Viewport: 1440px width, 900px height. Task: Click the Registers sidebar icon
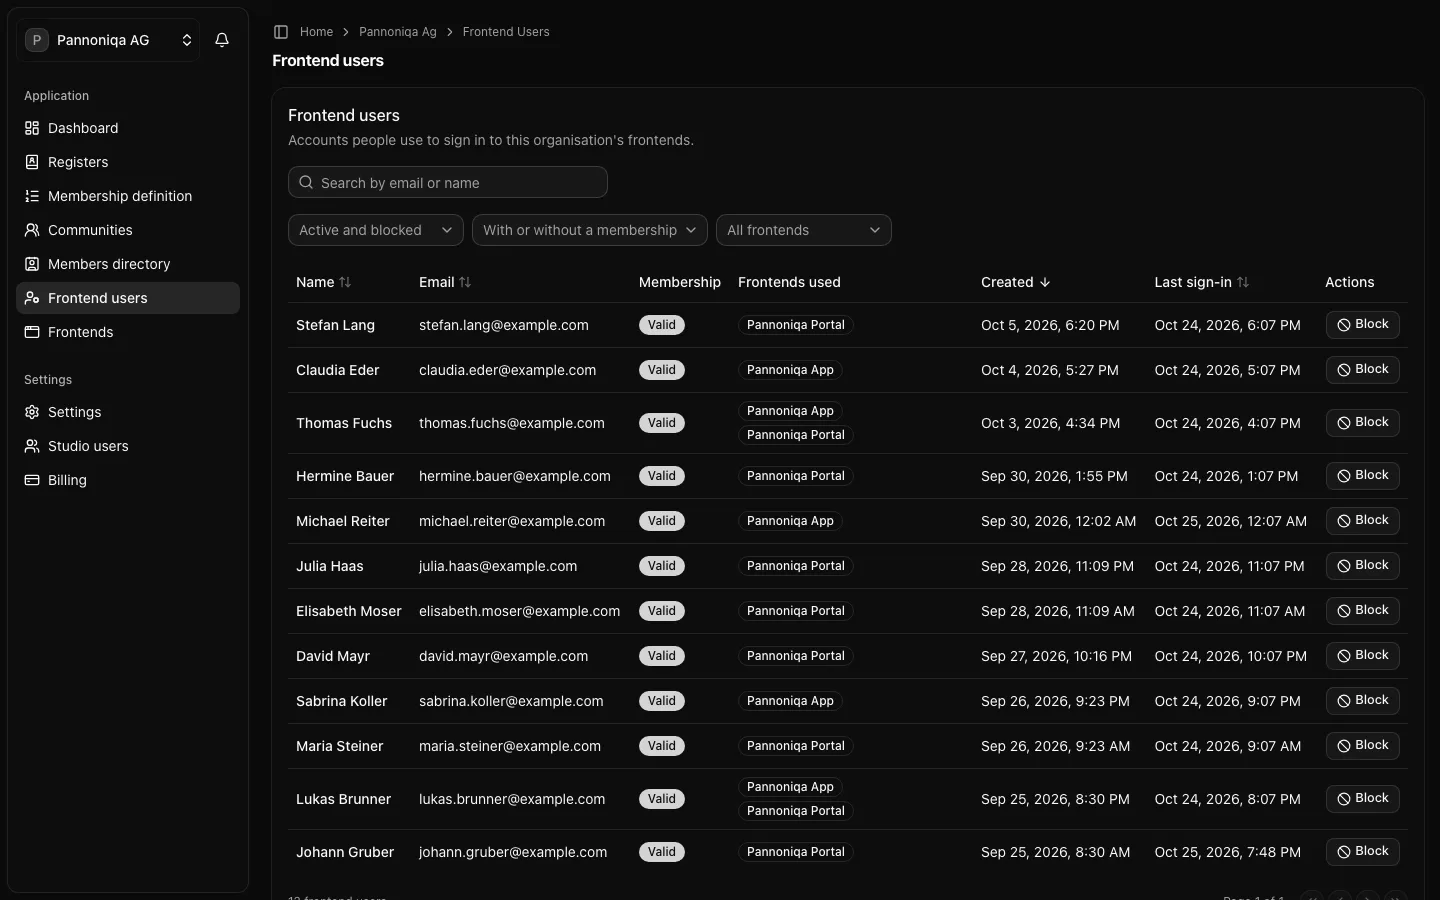tap(32, 162)
